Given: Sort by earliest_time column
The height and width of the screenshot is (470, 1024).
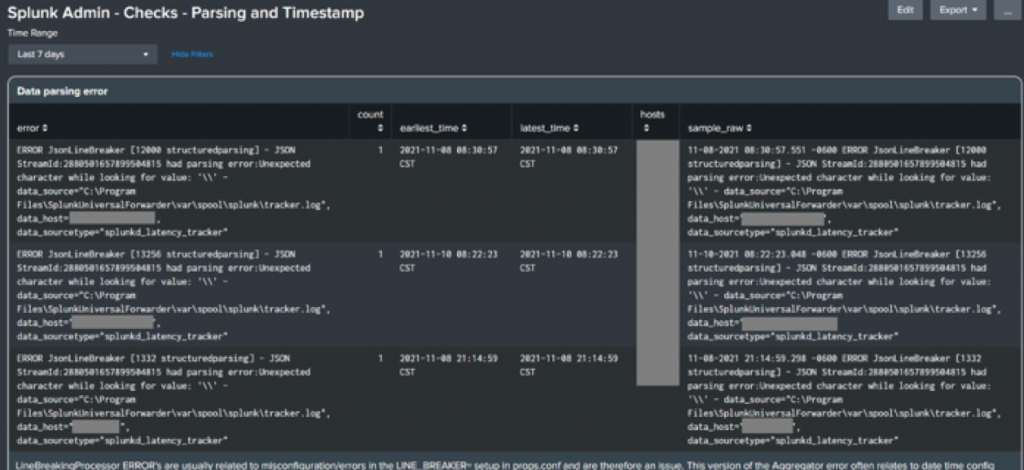Looking at the screenshot, I should click(x=433, y=129).
